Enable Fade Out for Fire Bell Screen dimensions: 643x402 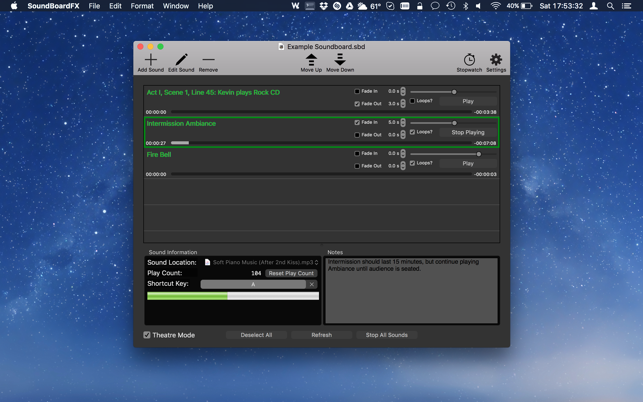[x=357, y=166]
